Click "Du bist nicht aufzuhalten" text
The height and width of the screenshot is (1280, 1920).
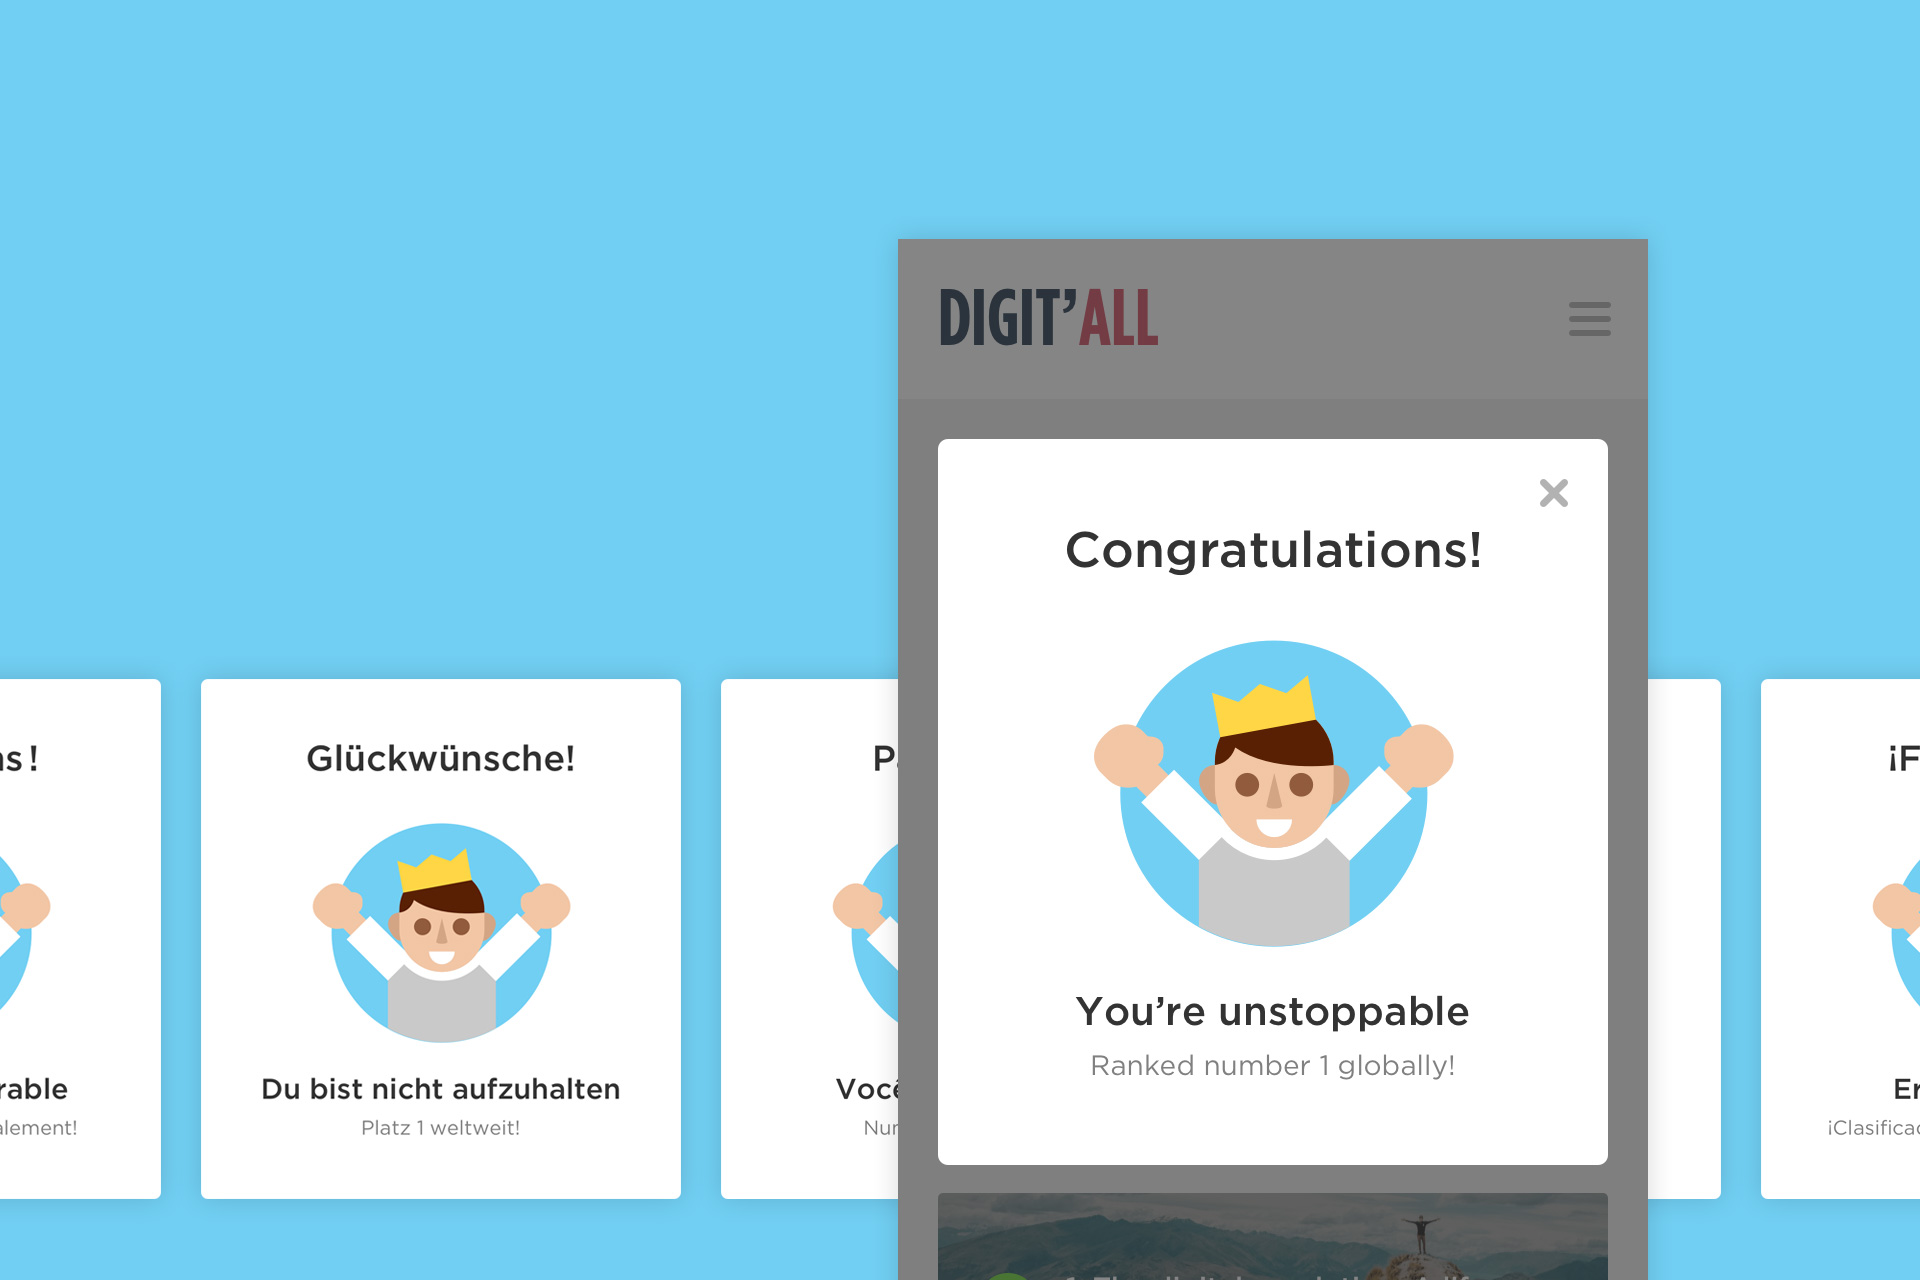441,1089
